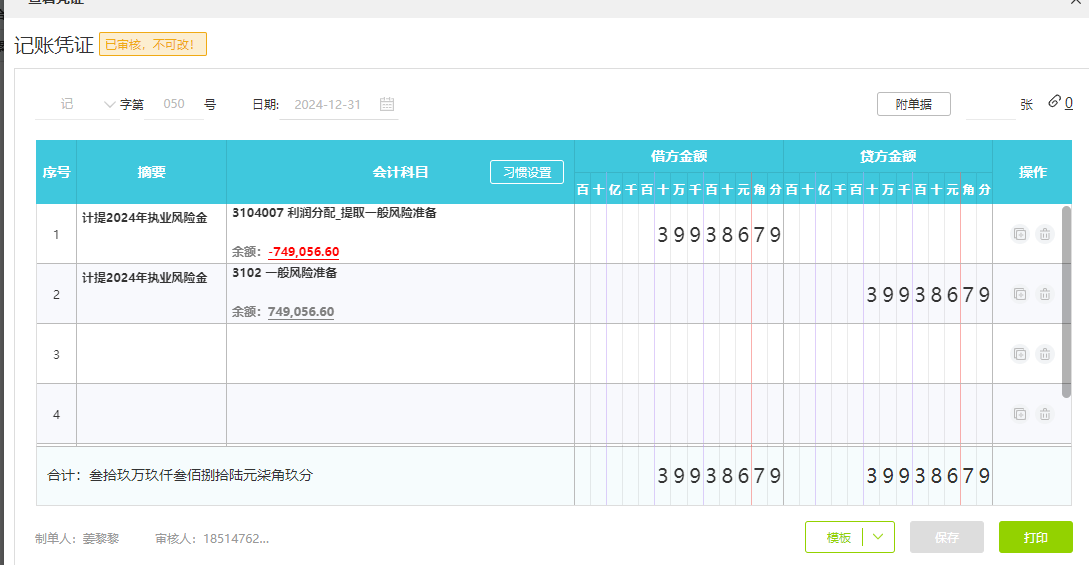
Task: Click the balance link 749,056.60 in row 2
Action: 301,312
